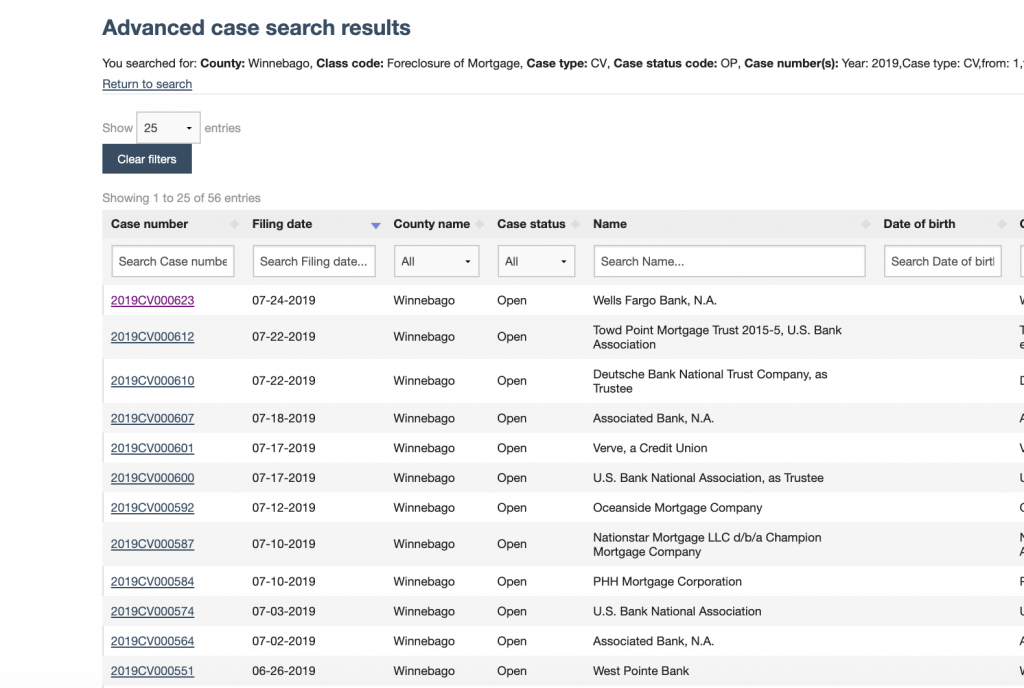Open case 2019CV000610
The image size is (1024, 688).
coord(152,381)
